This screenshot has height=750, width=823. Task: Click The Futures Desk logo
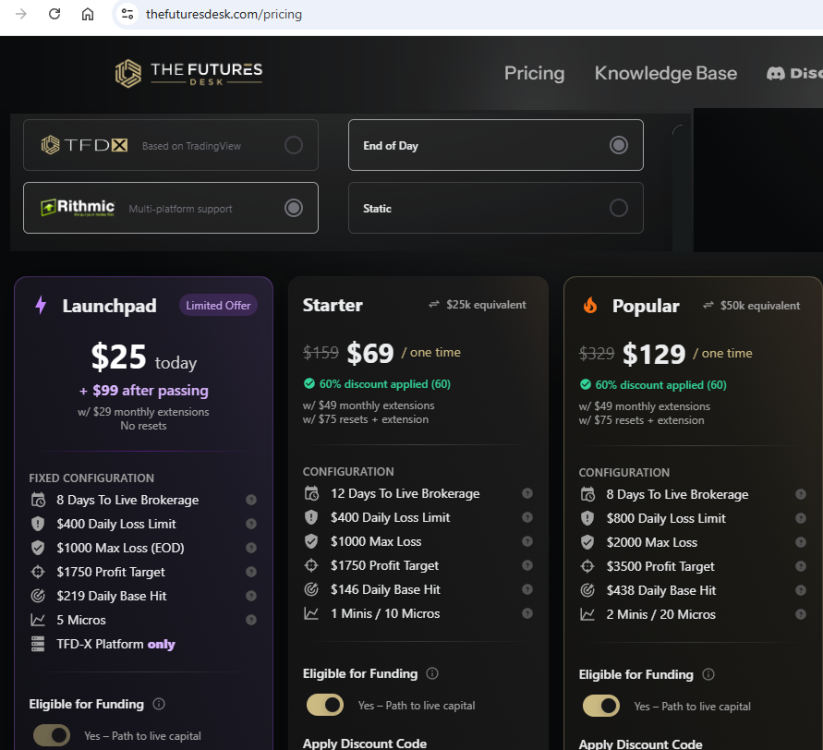click(188, 73)
